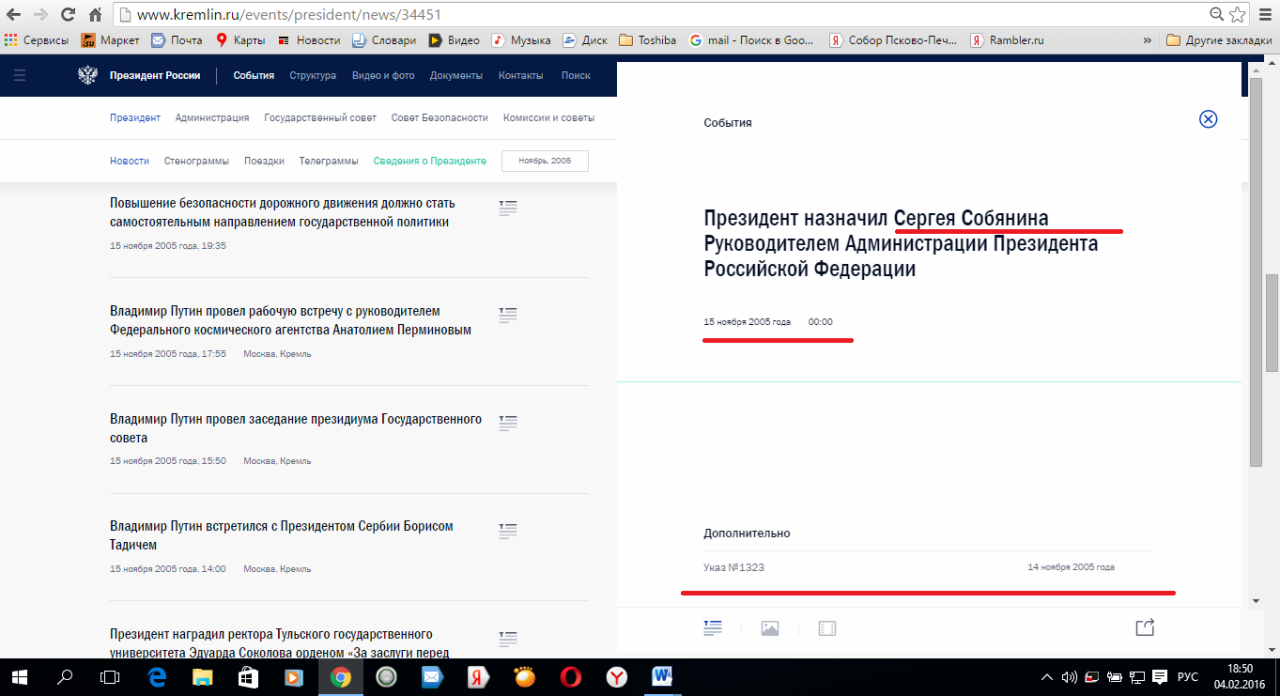Click text icon beside Борисом Тадичем news
This screenshot has height=696, width=1280.
[508, 531]
